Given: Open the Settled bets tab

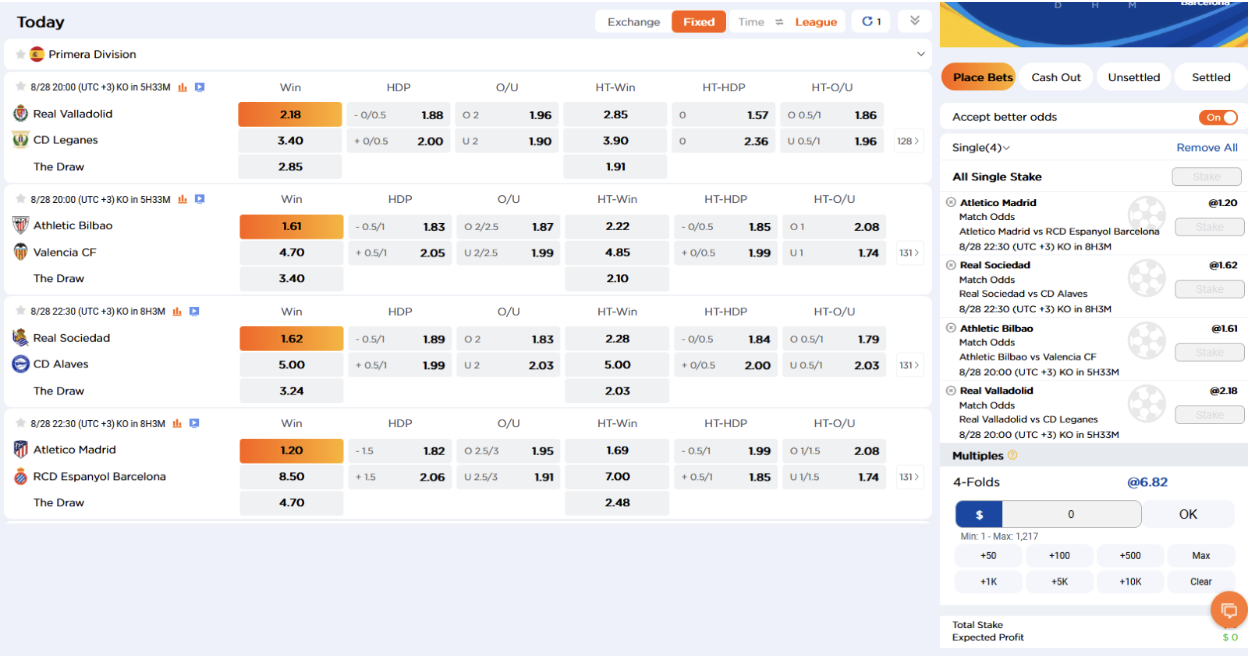Looking at the screenshot, I should coord(1210,77).
